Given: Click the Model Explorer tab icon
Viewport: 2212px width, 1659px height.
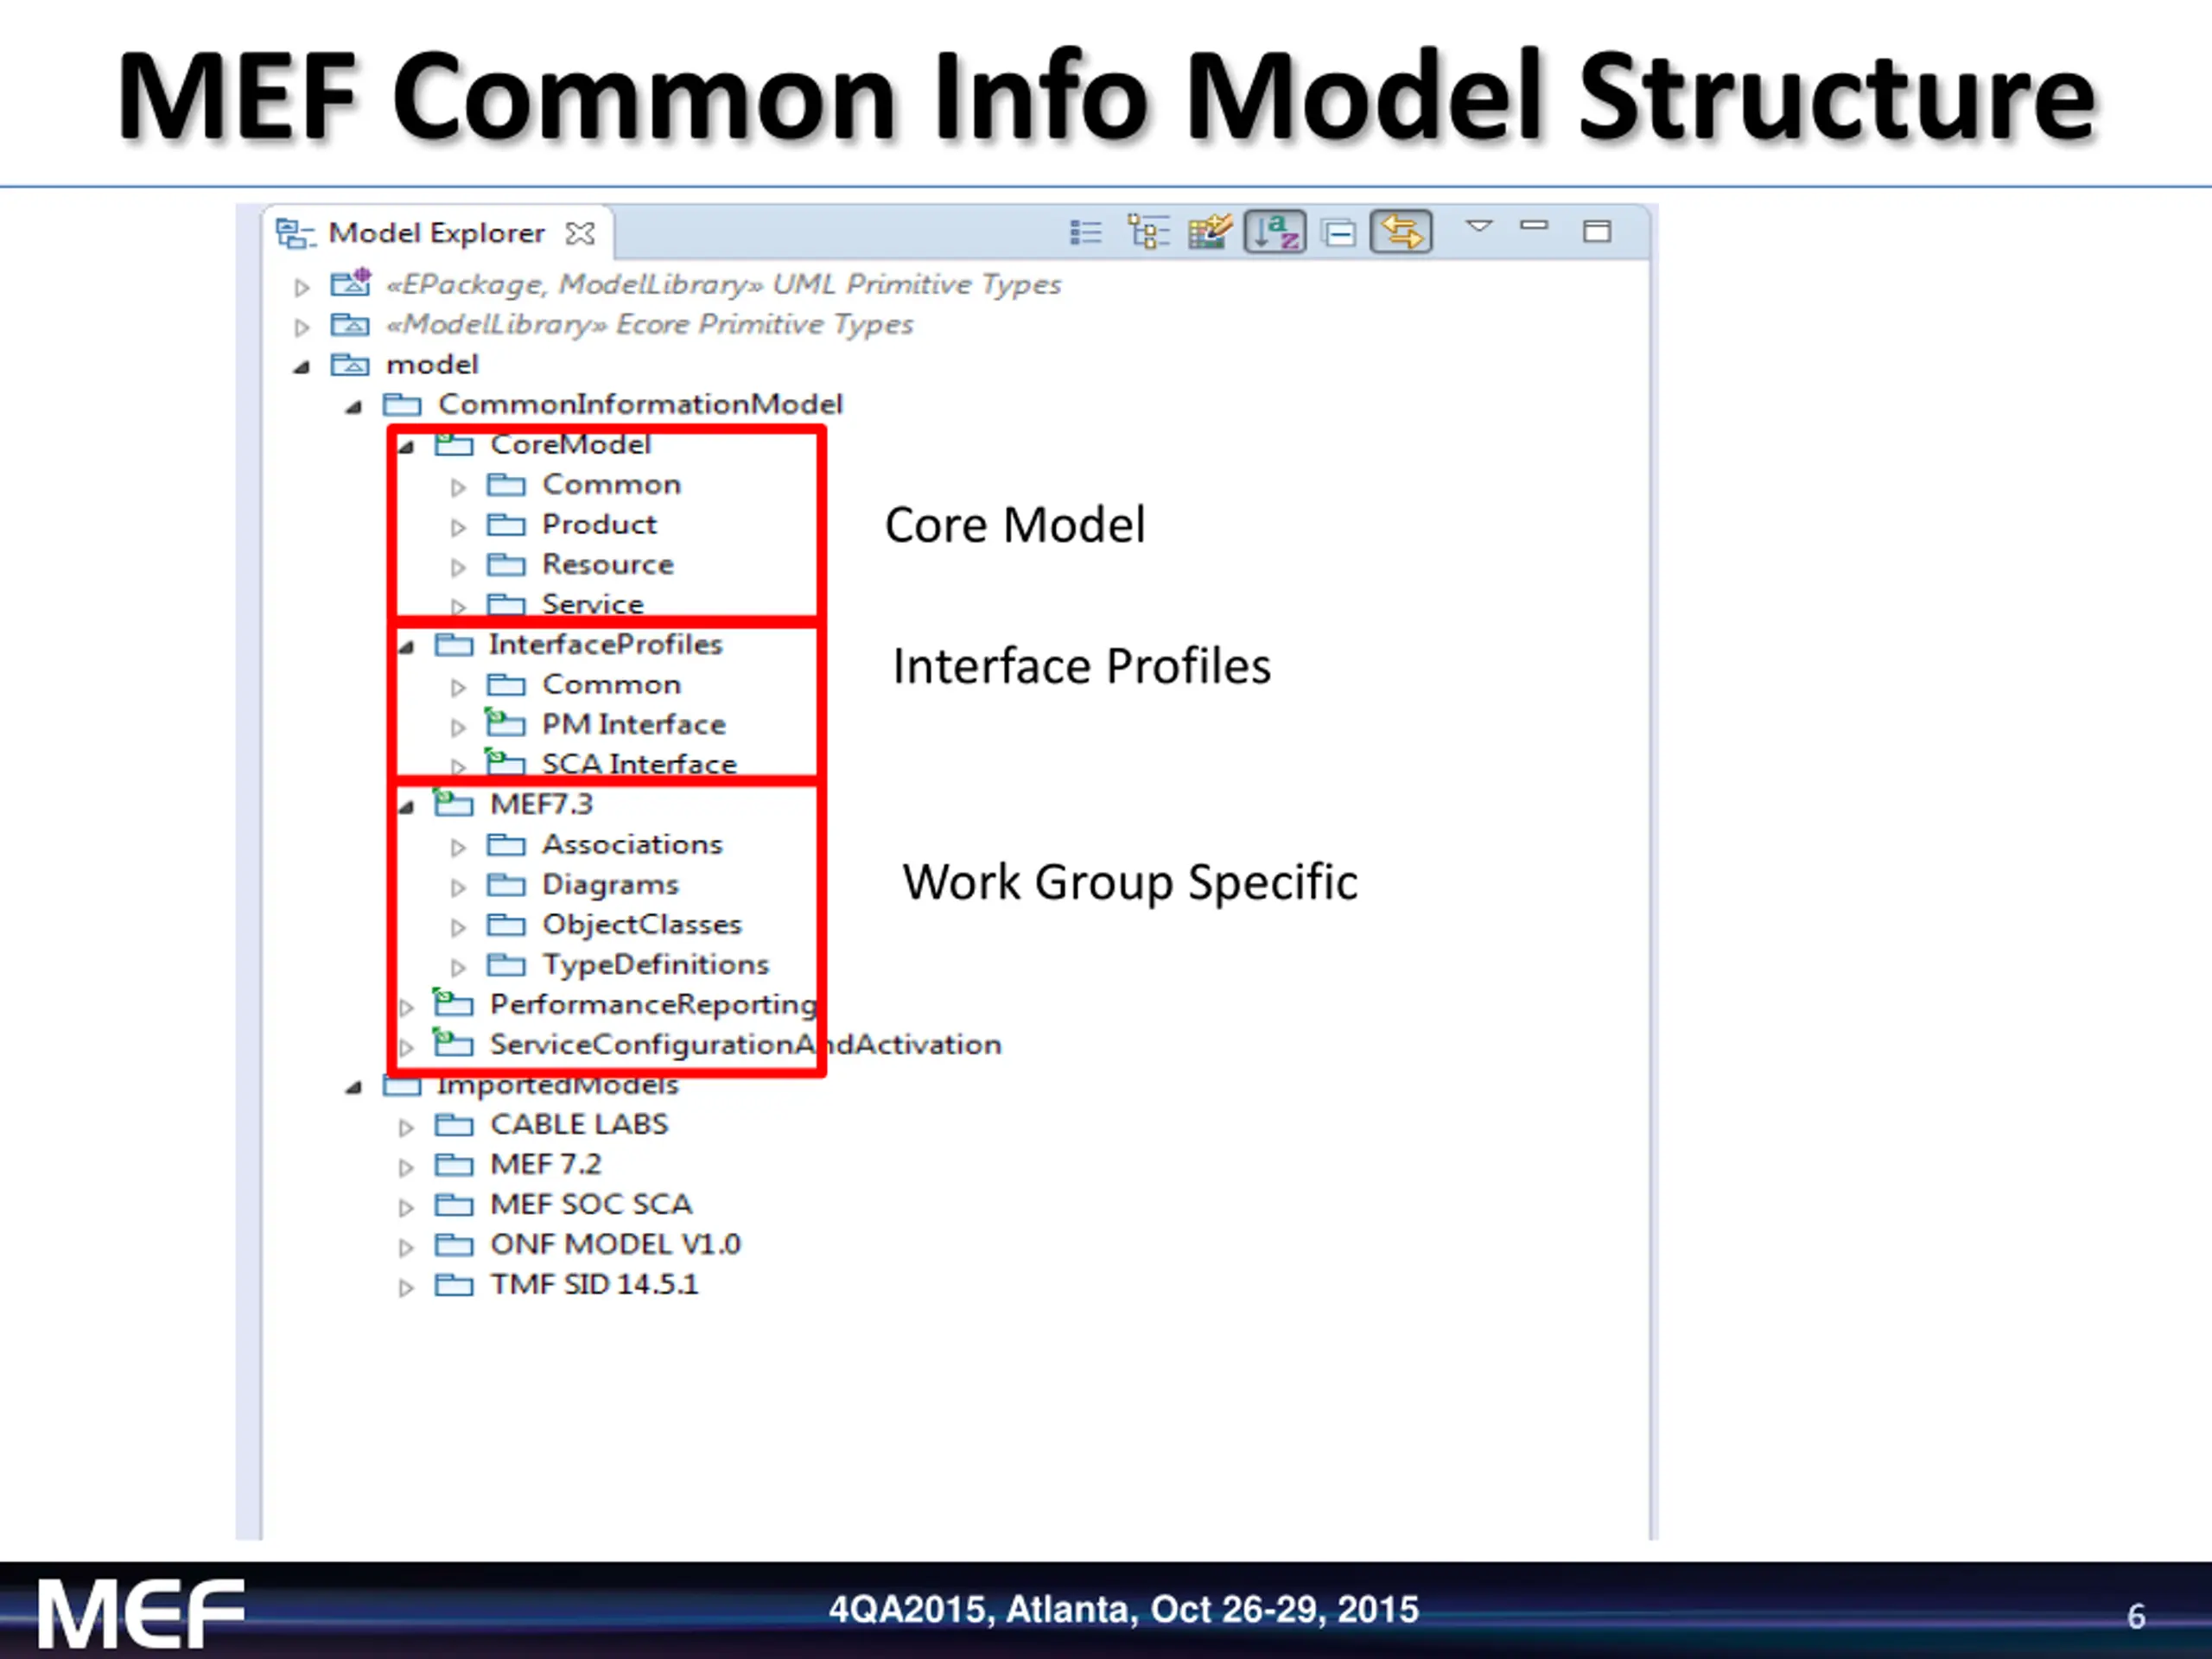Looking at the screenshot, I should pos(295,234).
